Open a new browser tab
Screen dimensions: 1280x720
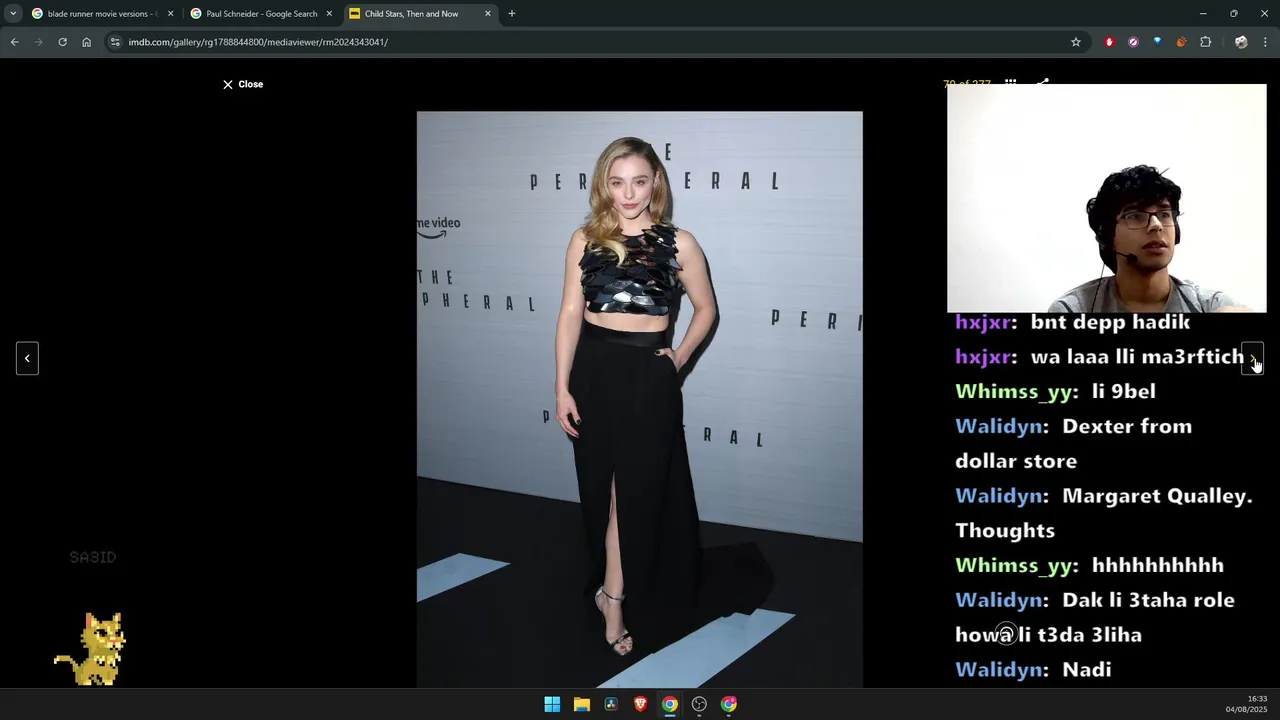pos(512,14)
